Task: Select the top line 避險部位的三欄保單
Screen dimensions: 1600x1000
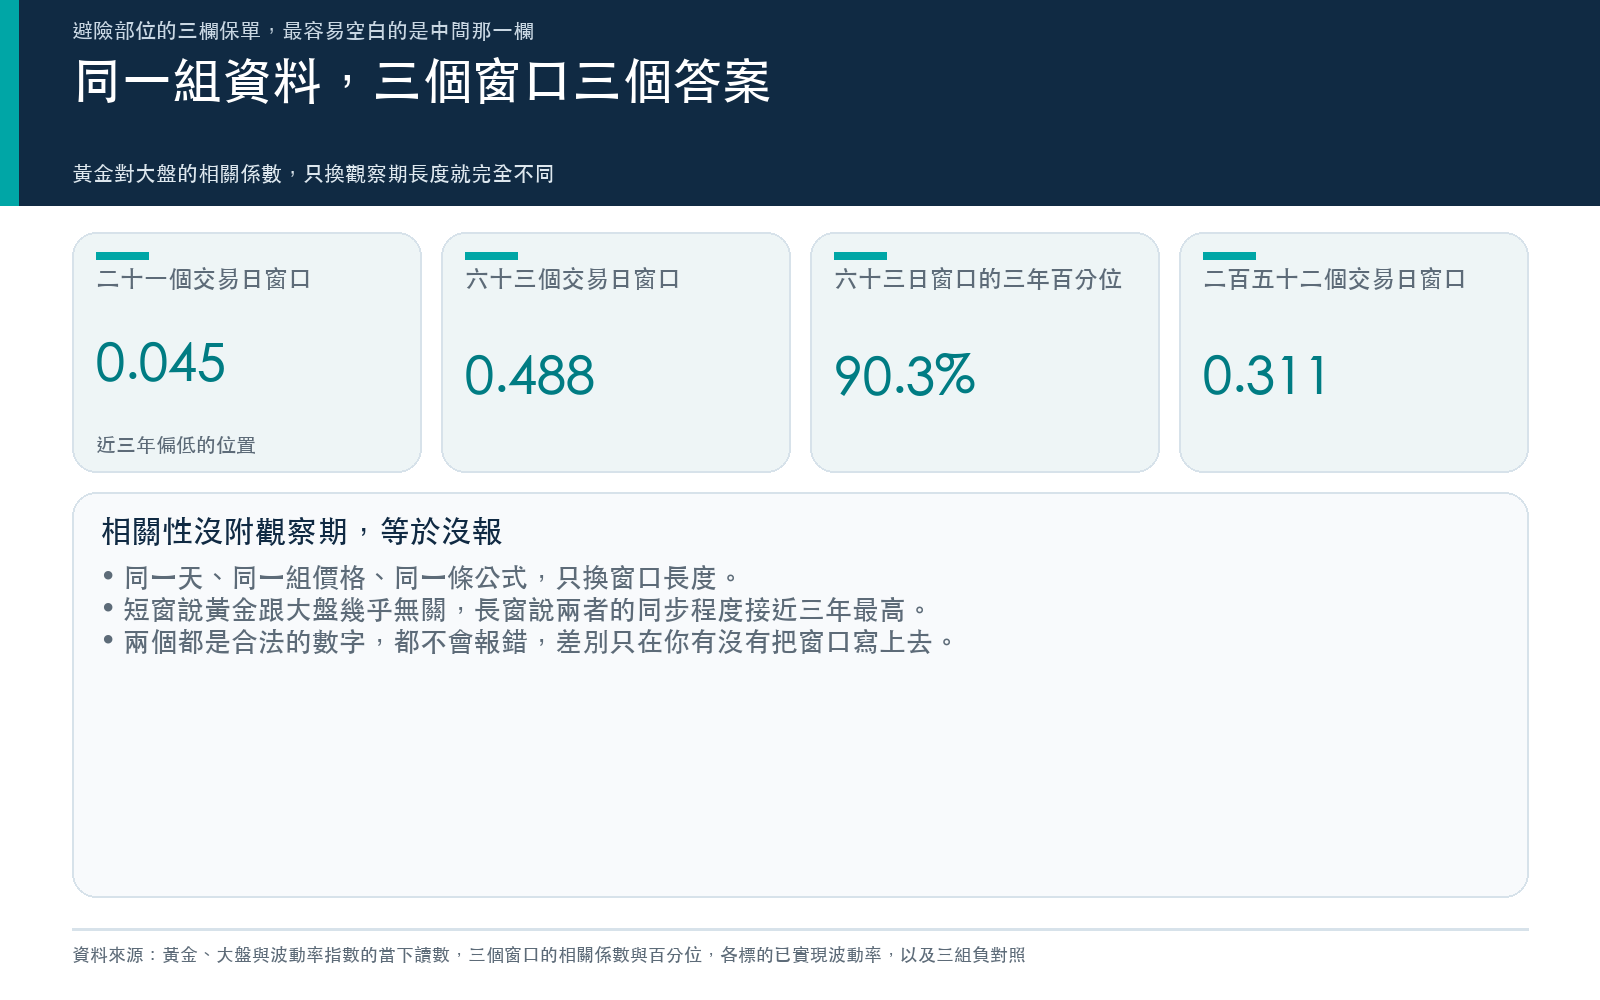Action: [303, 31]
